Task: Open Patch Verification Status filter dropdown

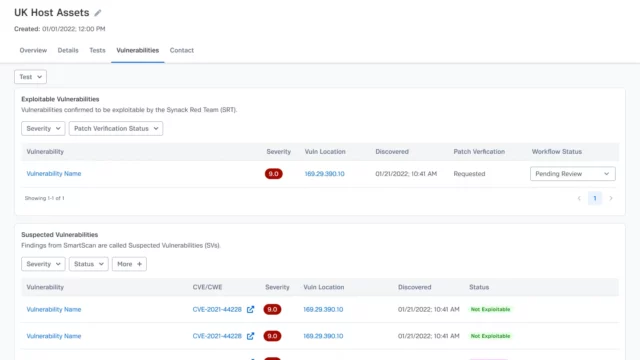Action: coord(116,129)
